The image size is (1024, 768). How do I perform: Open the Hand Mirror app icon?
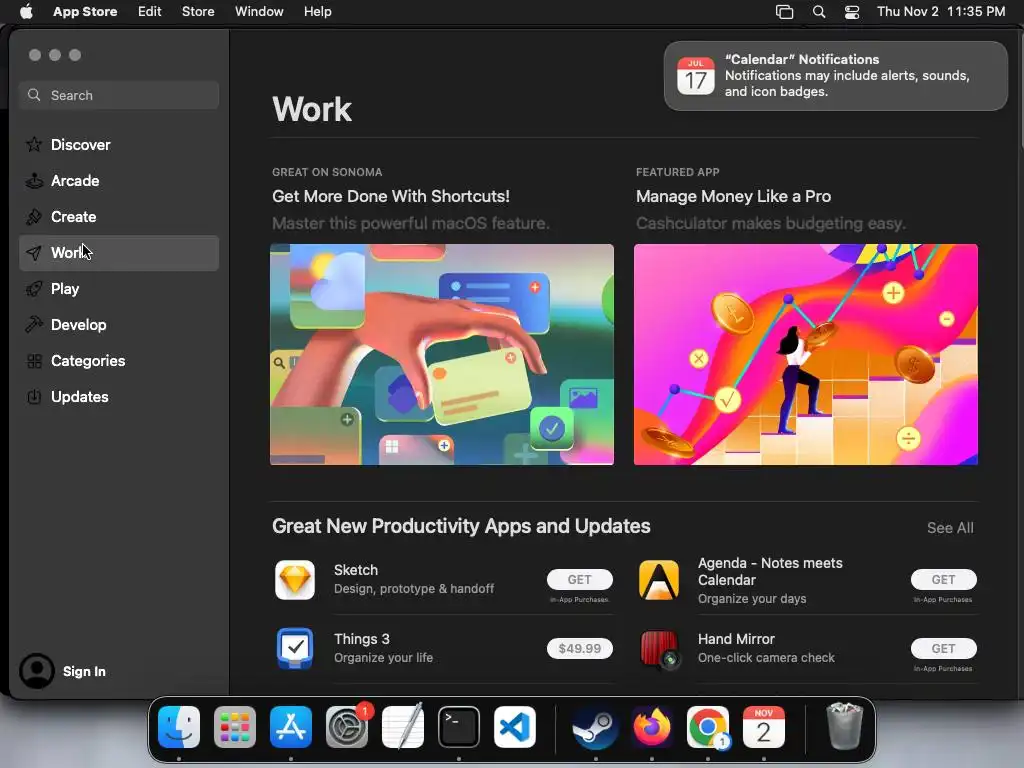(x=658, y=648)
